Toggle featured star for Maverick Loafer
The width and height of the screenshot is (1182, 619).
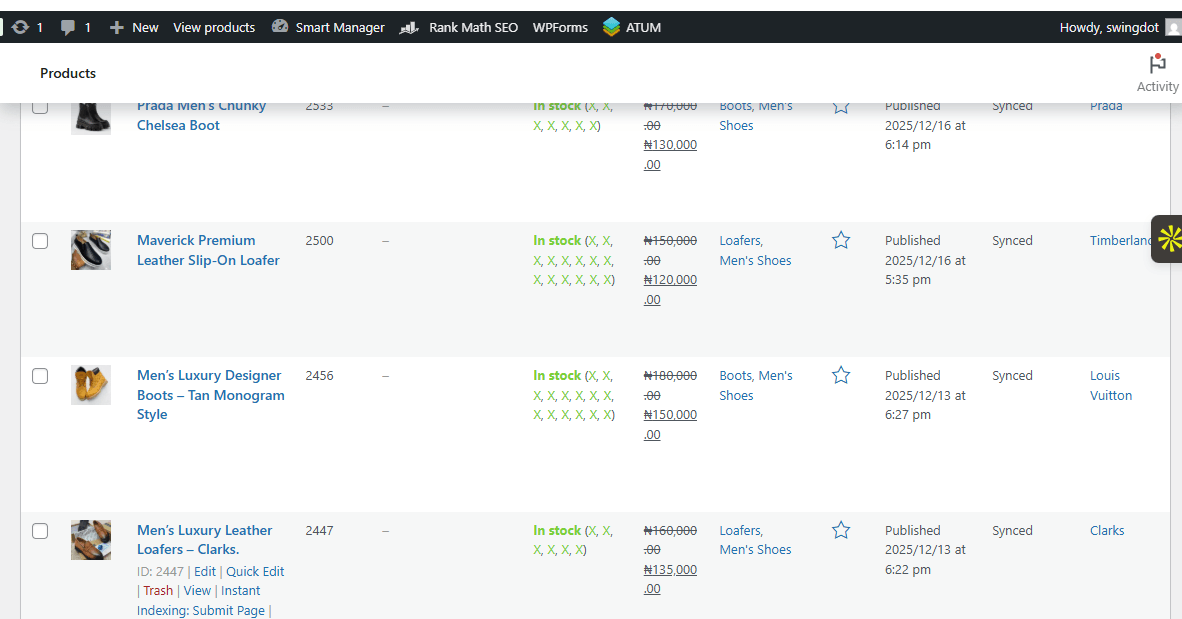pyautogui.click(x=841, y=241)
